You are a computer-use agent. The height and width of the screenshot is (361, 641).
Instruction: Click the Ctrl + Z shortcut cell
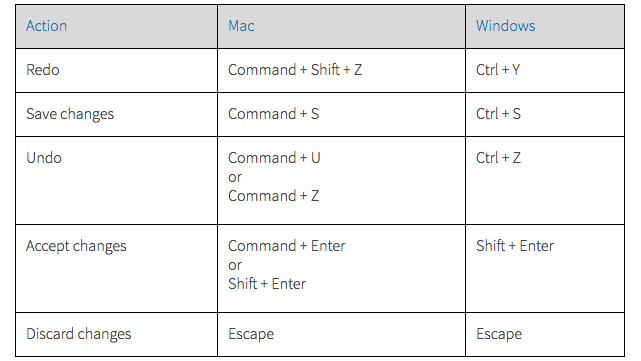tap(498, 158)
